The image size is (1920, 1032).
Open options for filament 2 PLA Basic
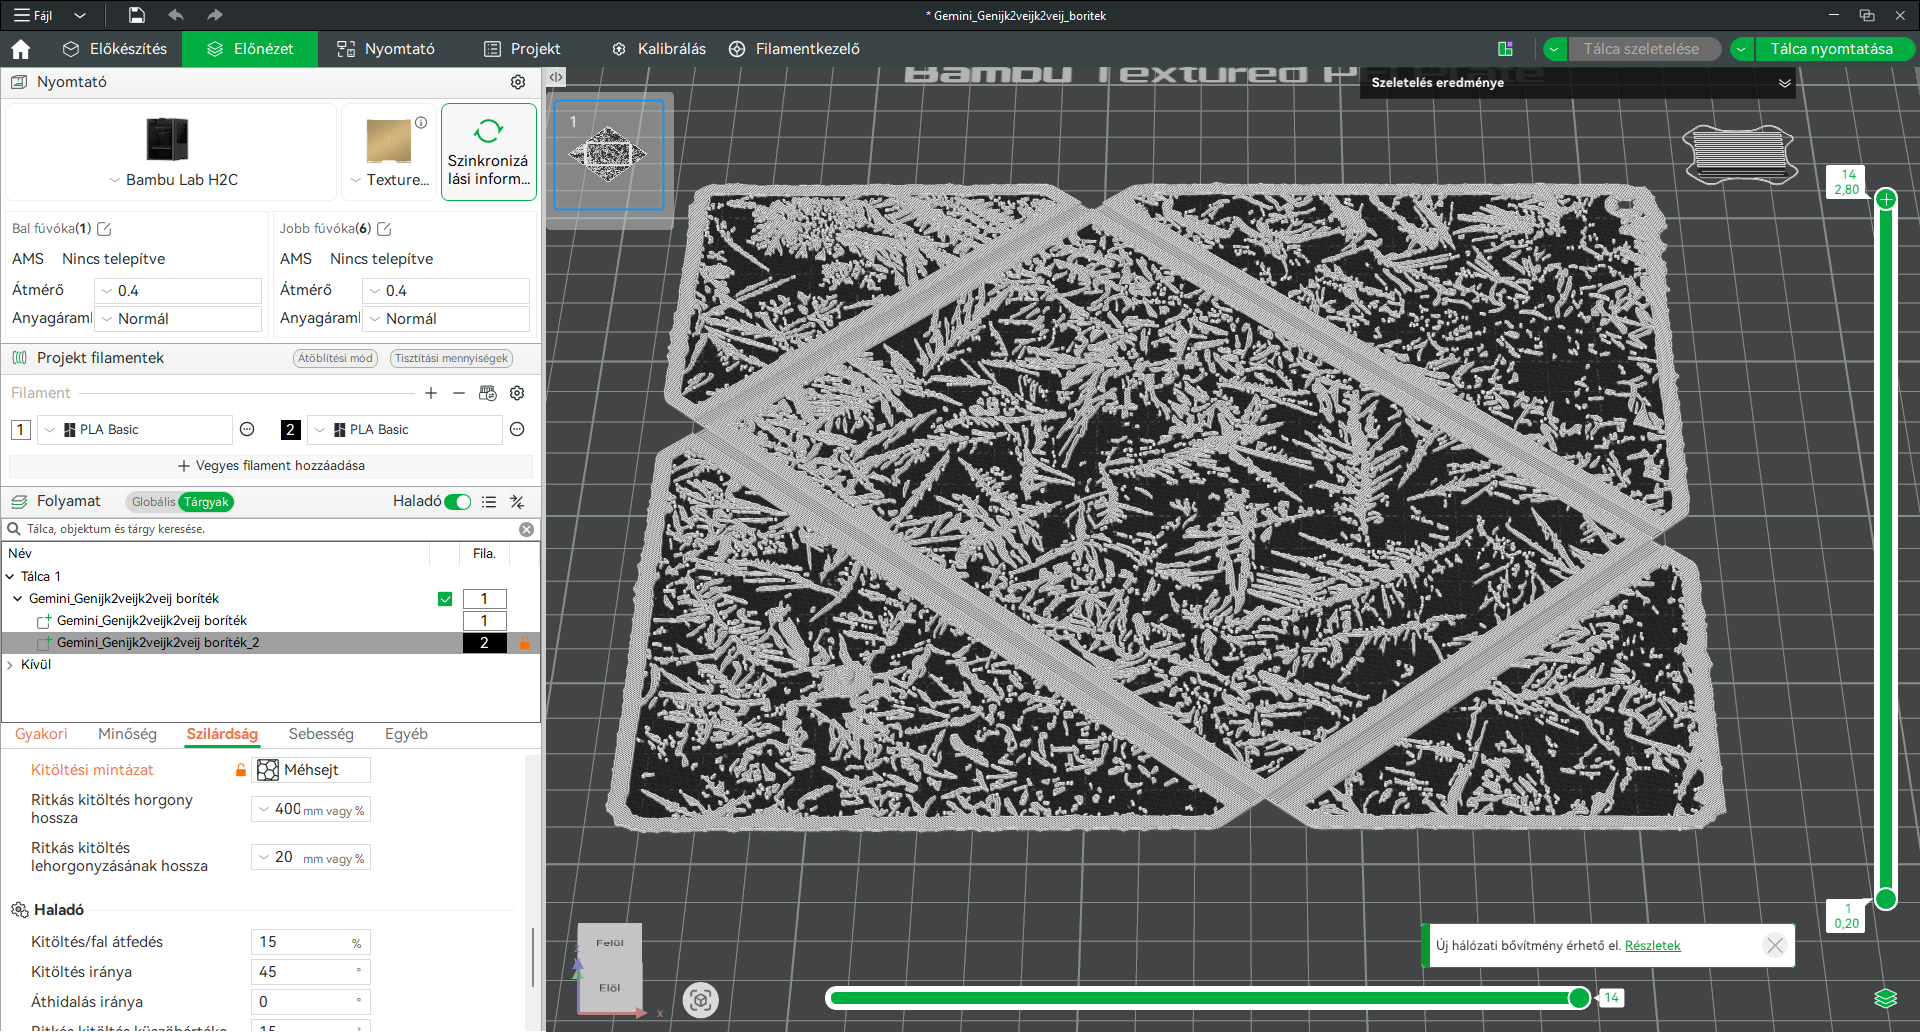pyautogui.click(x=517, y=430)
